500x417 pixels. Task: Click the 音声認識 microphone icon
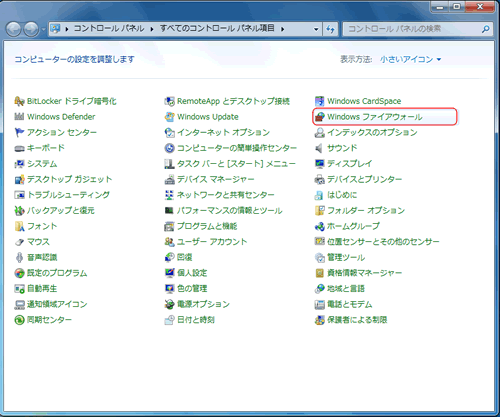19,257
